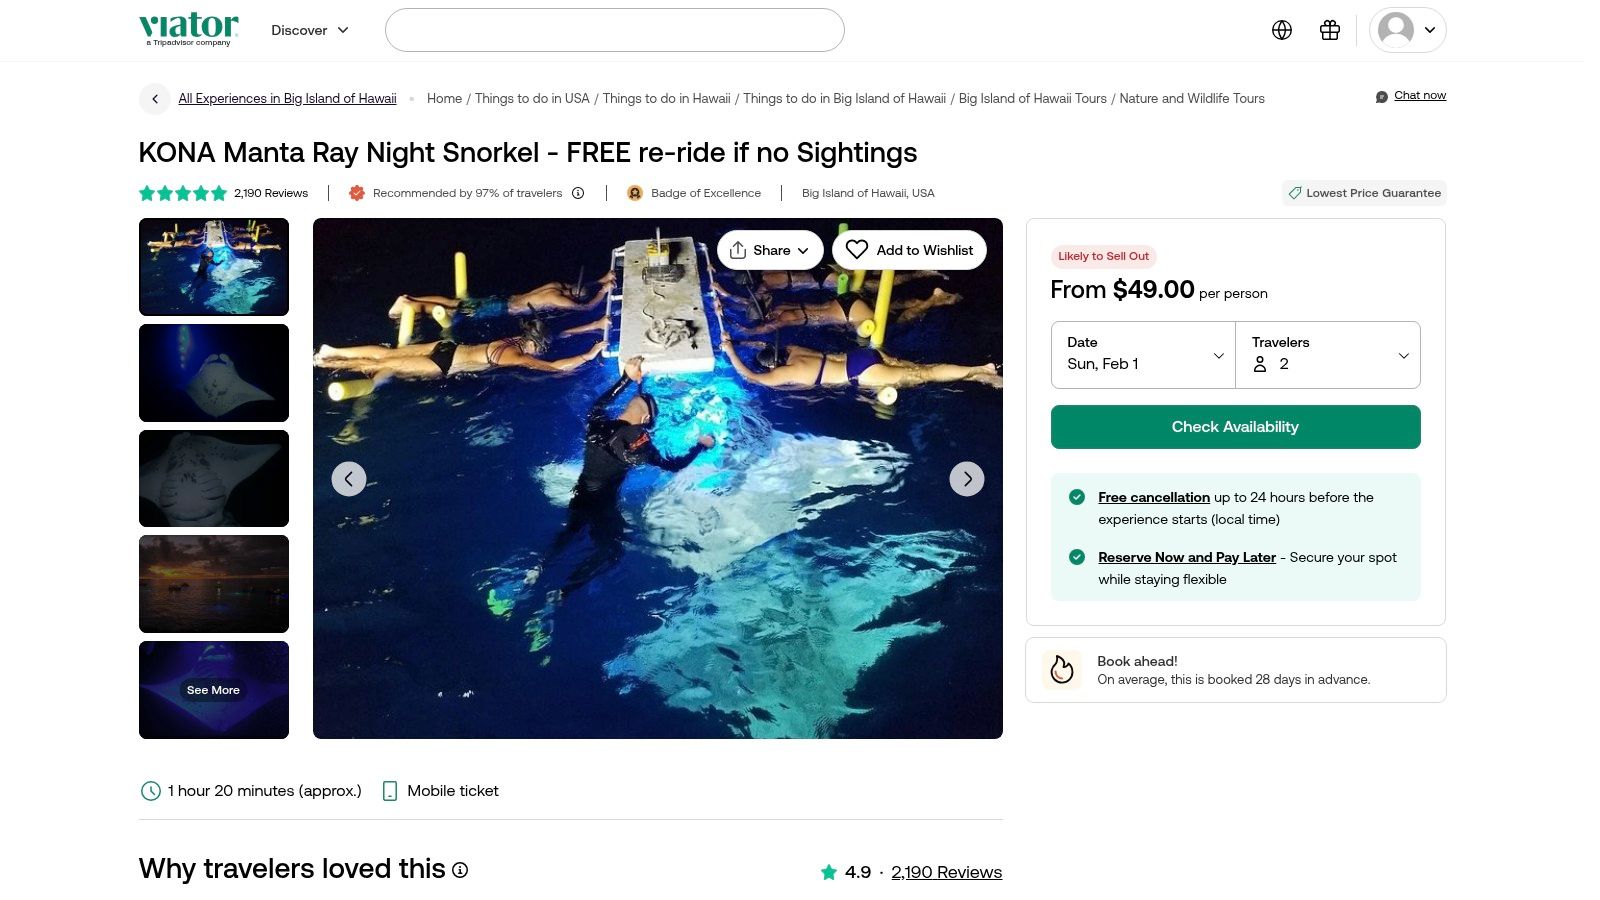Click info icon beside Why travelers loved this

click(x=460, y=870)
